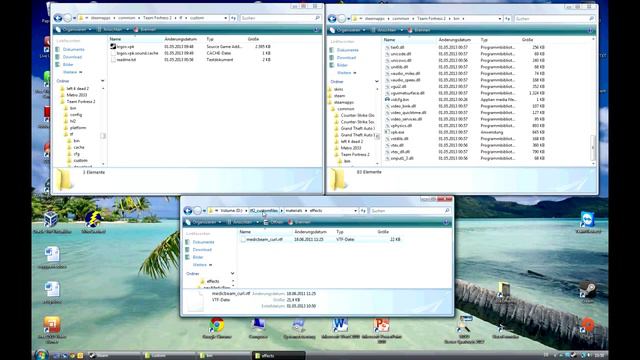Open the Windows Start orb
The height and width of the screenshot is (360, 640).
point(41,355)
